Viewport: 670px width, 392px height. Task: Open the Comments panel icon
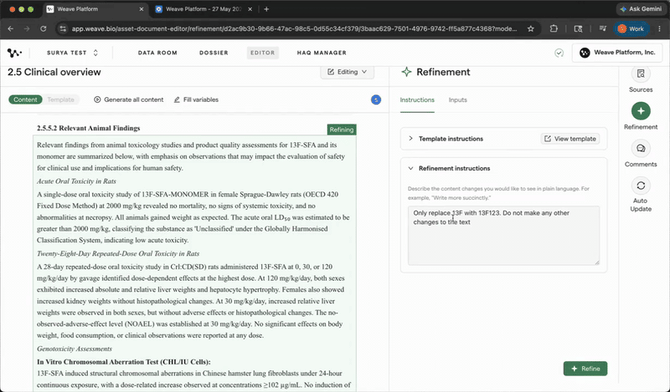coord(641,148)
